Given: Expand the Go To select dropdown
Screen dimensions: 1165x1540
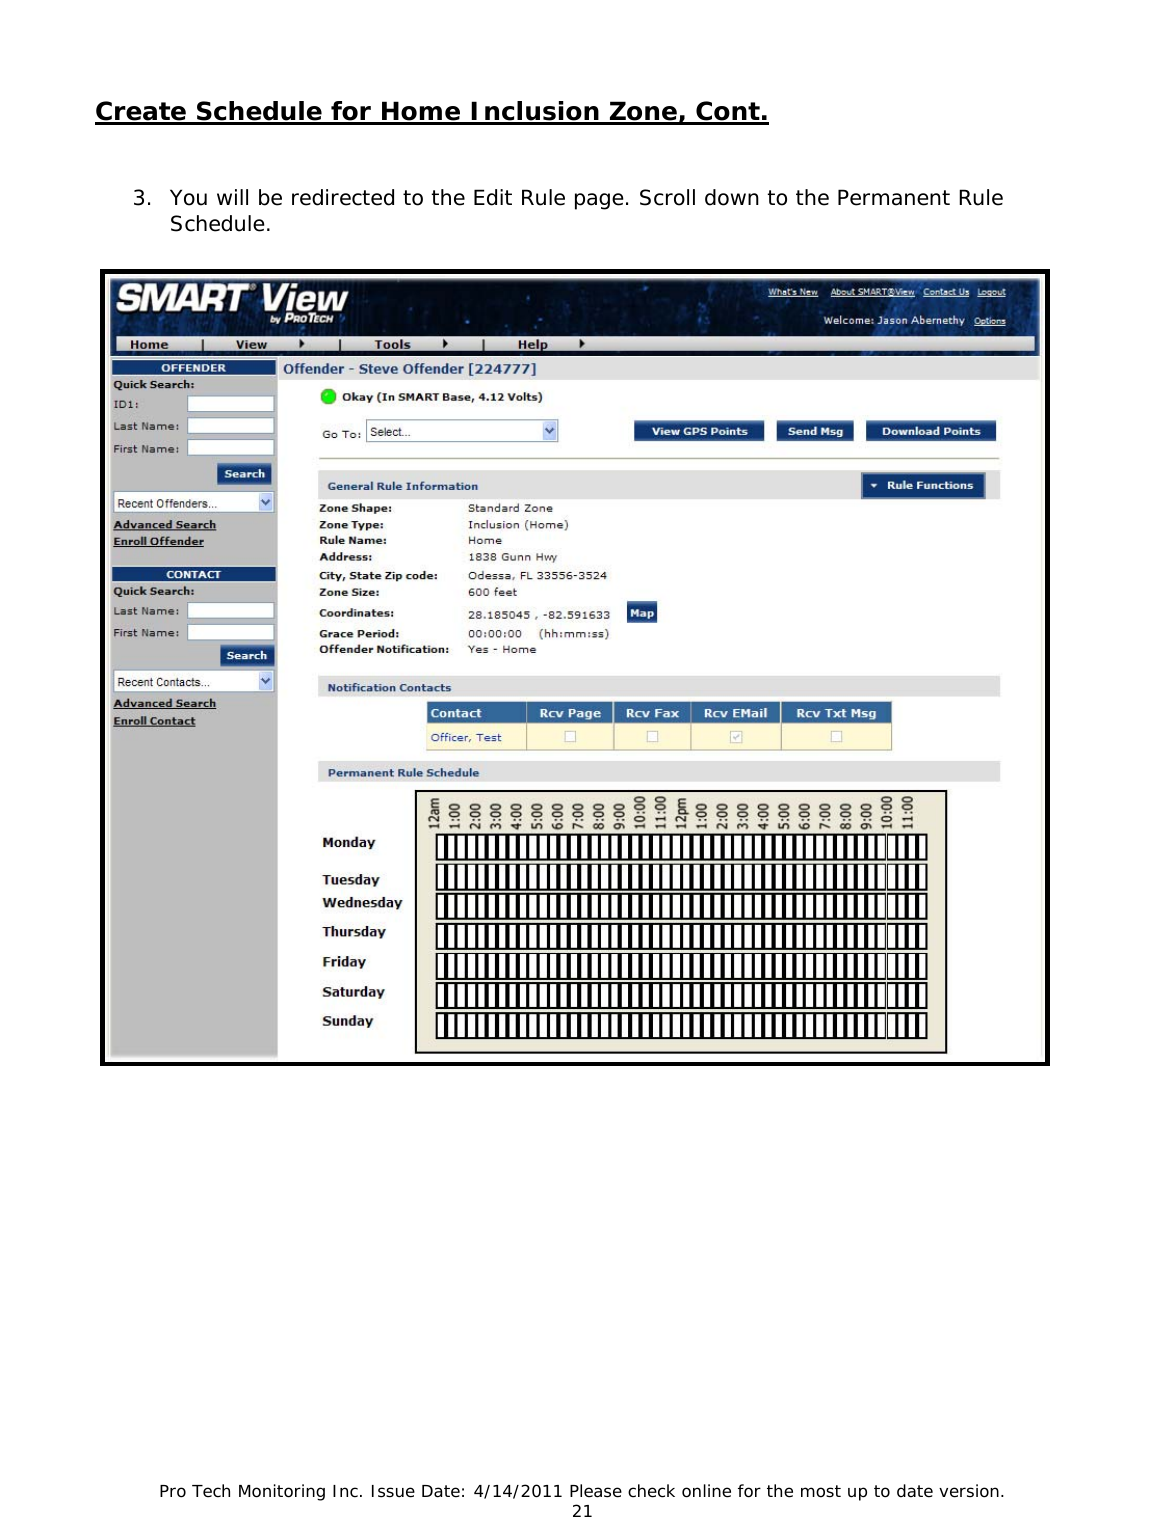Looking at the screenshot, I should (462, 432).
